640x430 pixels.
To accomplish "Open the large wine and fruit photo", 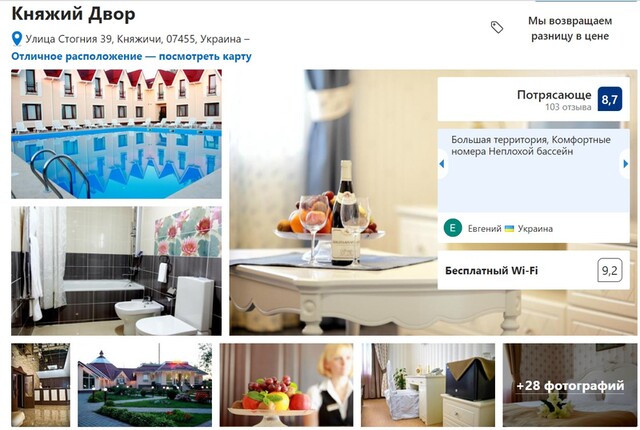I will click(333, 202).
